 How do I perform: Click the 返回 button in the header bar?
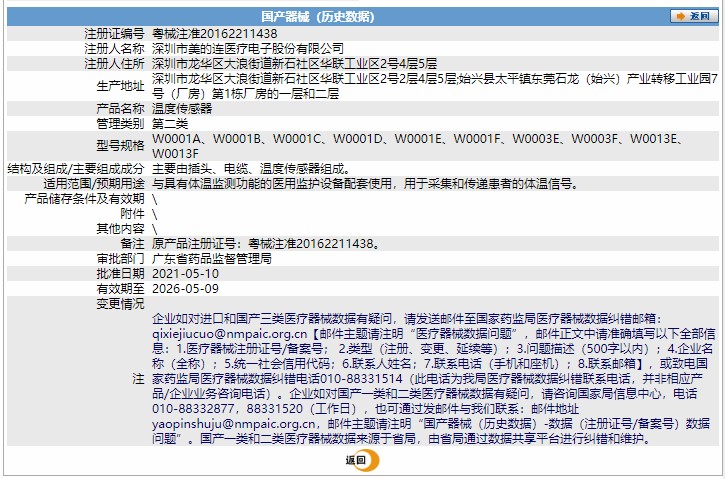pyautogui.click(x=694, y=16)
